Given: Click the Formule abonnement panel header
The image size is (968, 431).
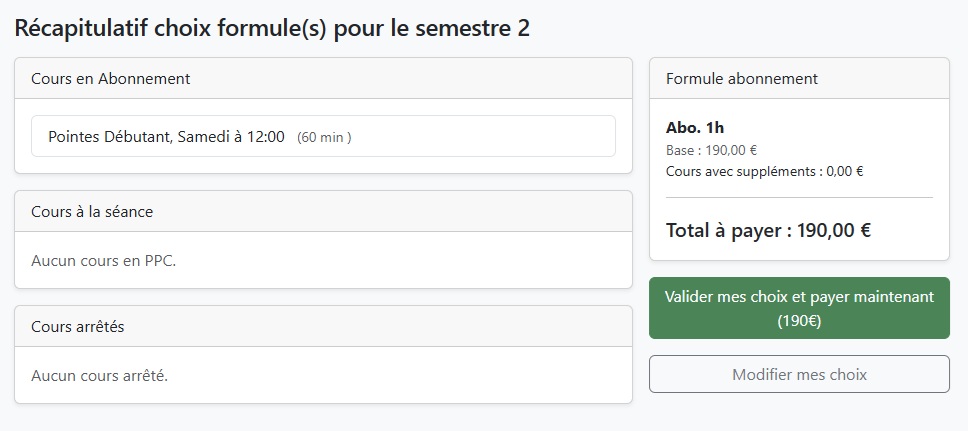Looking at the screenshot, I should pos(742,78).
